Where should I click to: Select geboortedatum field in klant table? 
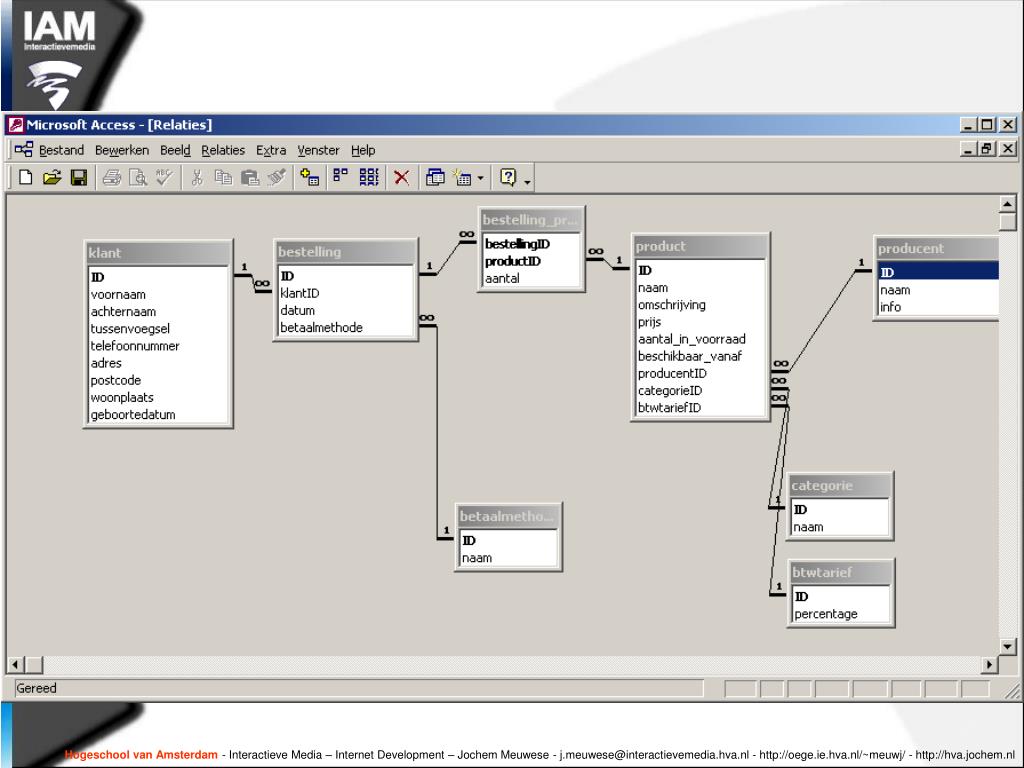pos(158,415)
